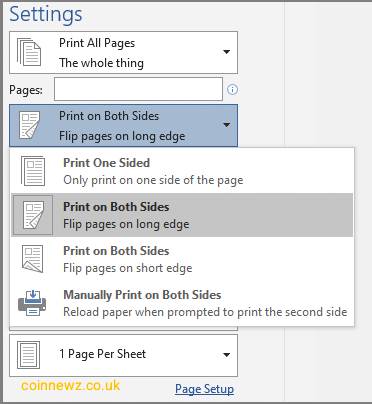
Task: Click 'The whole thing' text
Action: (101, 63)
